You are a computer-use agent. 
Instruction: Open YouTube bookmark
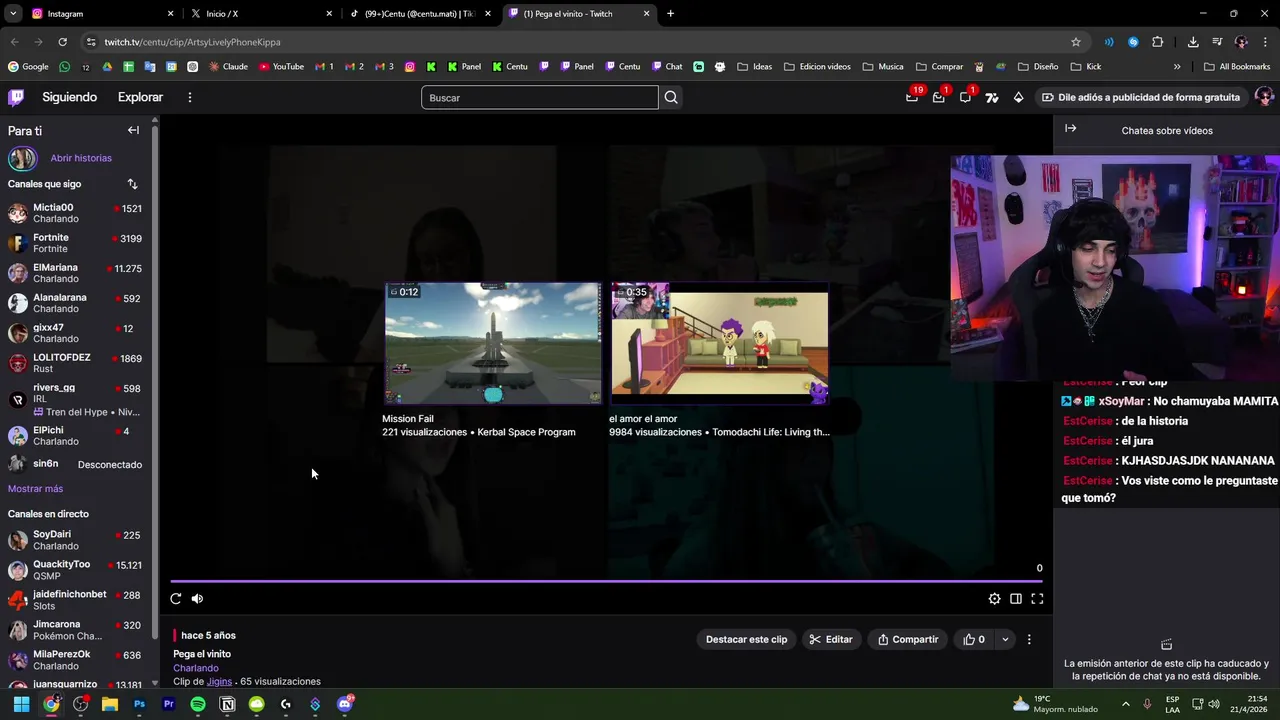click(x=281, y=67)
